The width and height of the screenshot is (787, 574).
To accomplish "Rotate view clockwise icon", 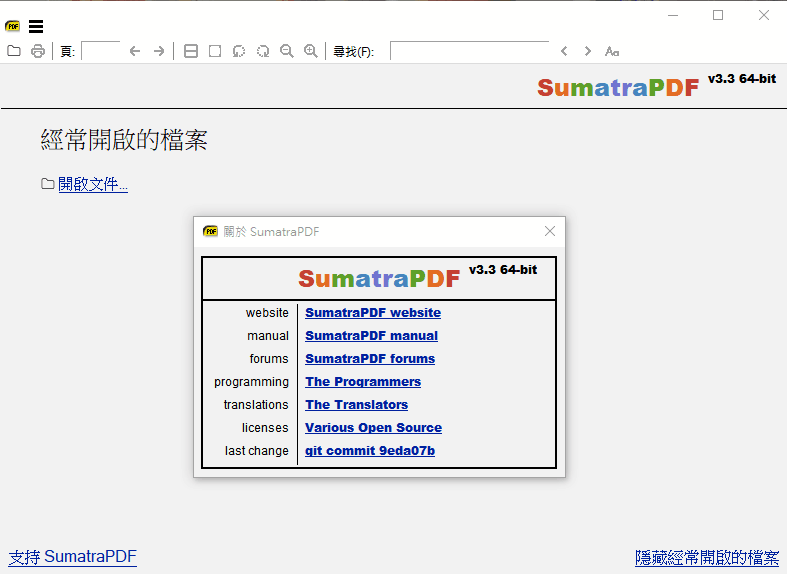I will 263,51.
